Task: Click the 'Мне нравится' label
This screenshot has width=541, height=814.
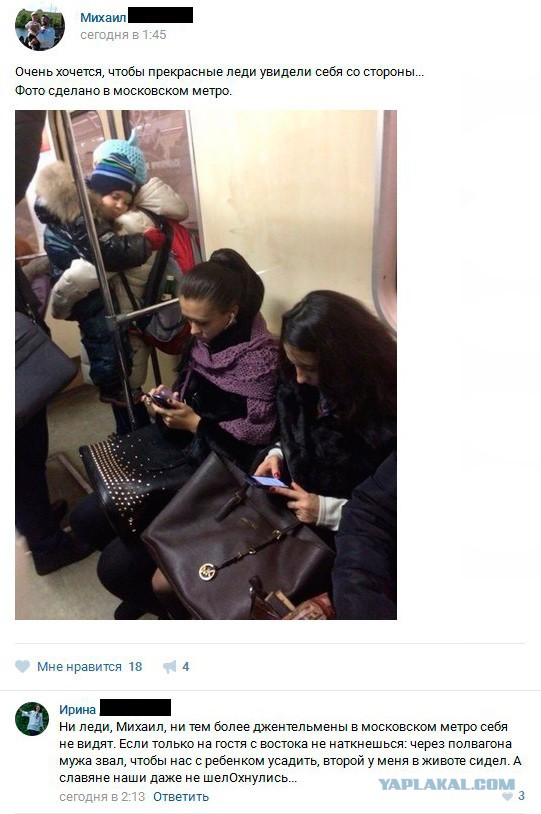Action: pyautogui.click(x=79, y=667)
